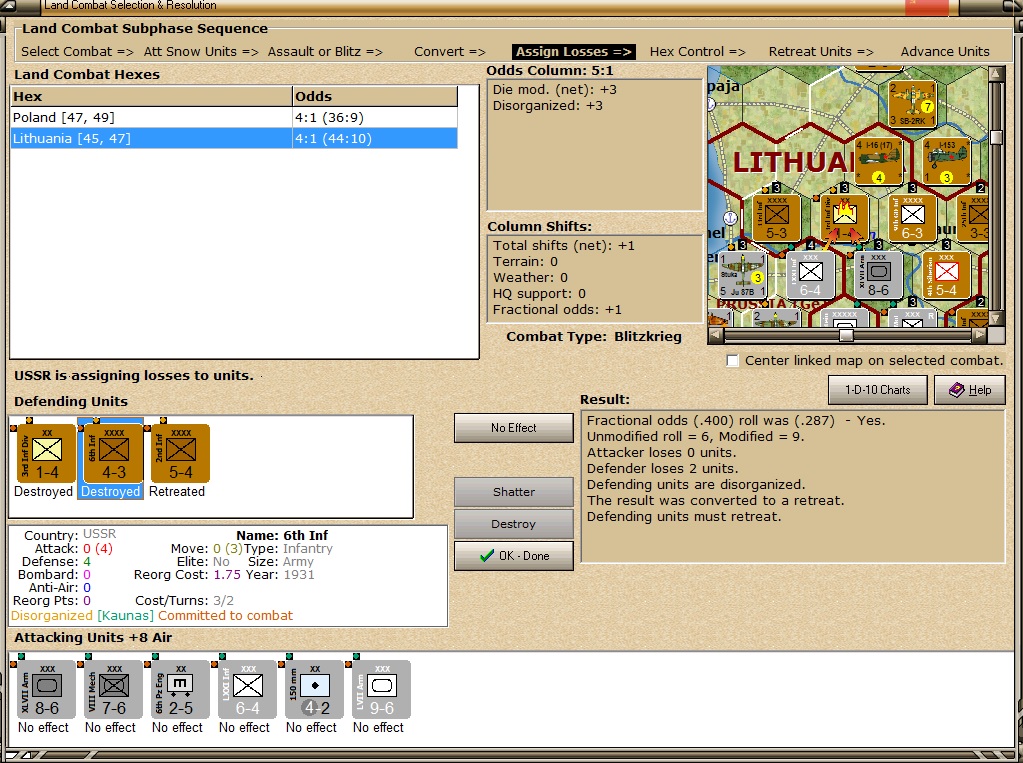Click the map horizontal scrollbar thumb
1023x763 pixels.
[x=846, y=335]
